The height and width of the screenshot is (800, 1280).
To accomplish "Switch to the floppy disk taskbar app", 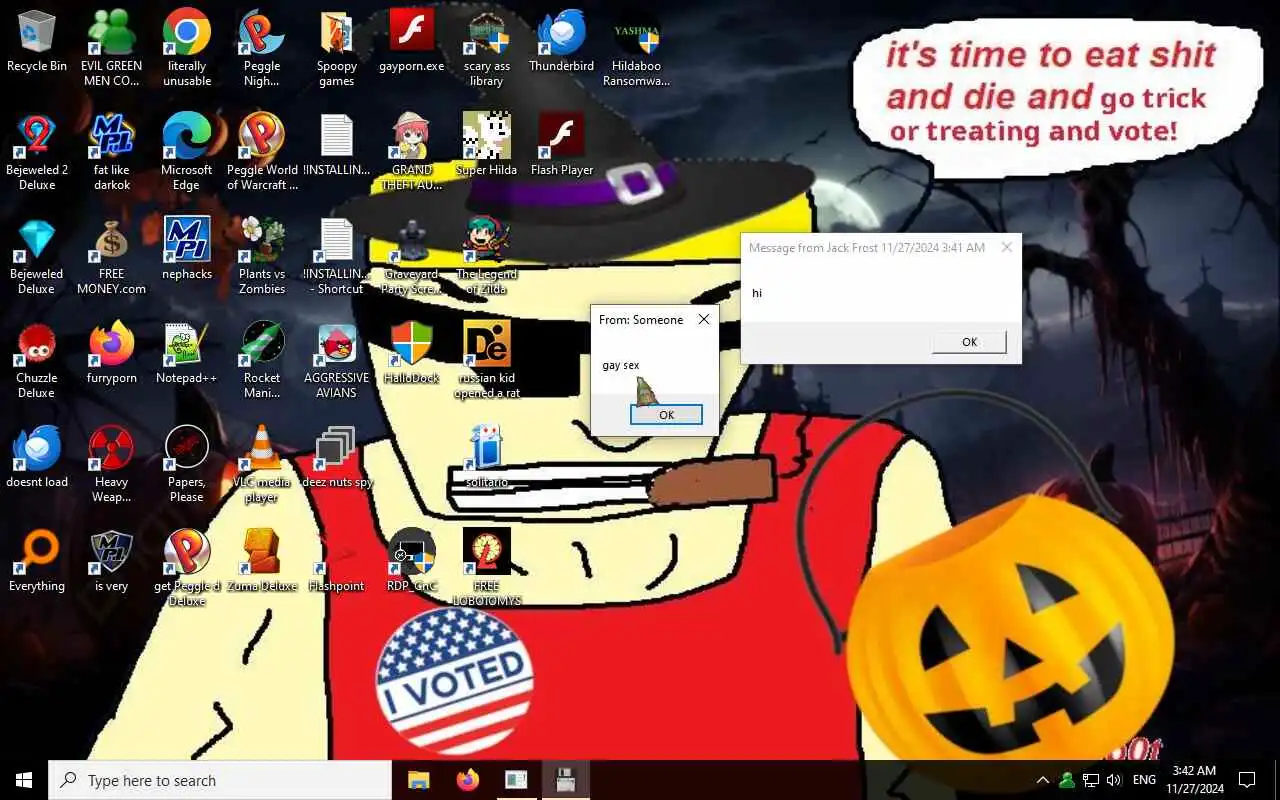I will (x=565, y=780).
